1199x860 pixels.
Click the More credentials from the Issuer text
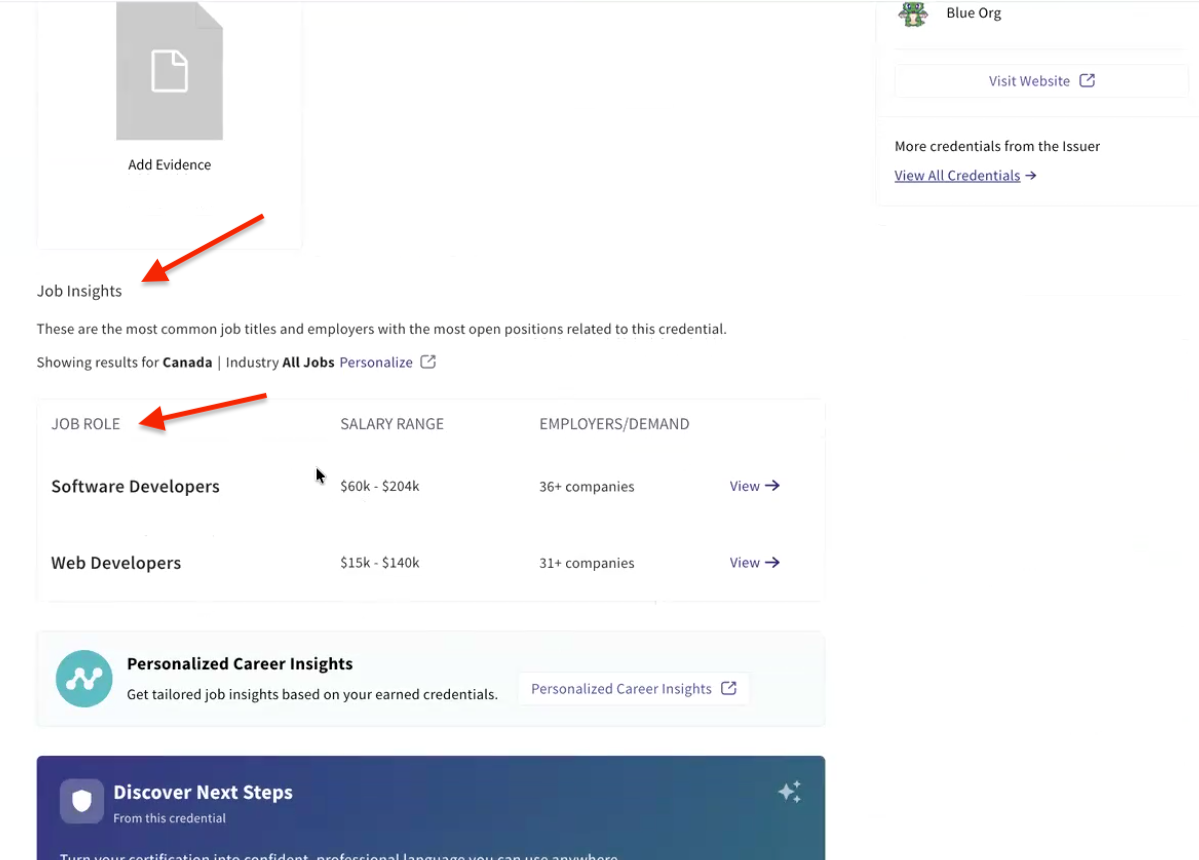(x=997, y=146)
